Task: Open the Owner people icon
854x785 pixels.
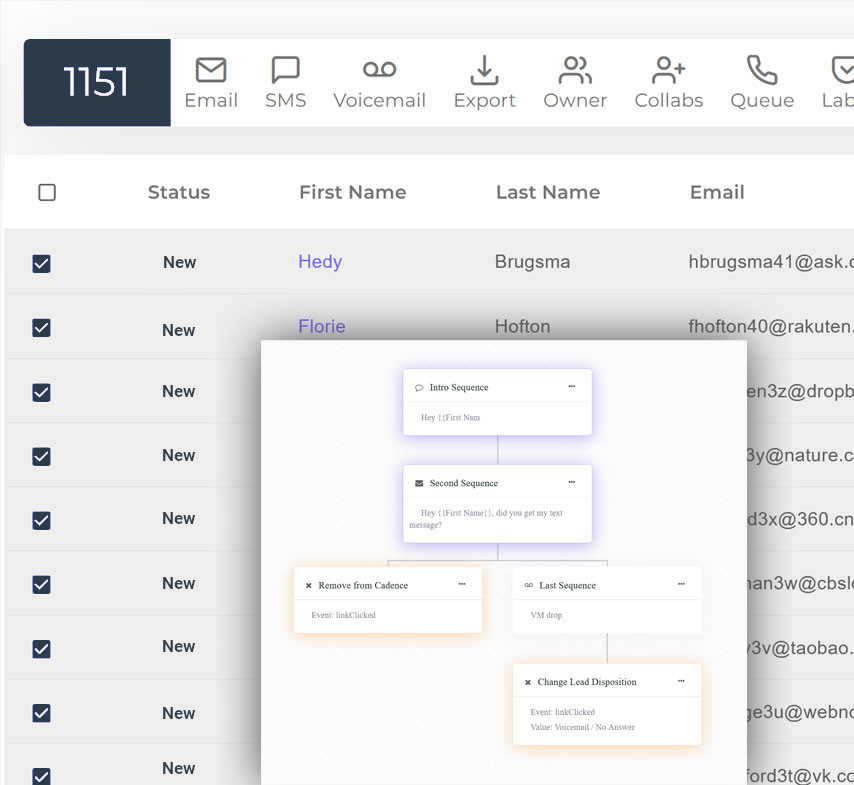Action: click(575, 70)
